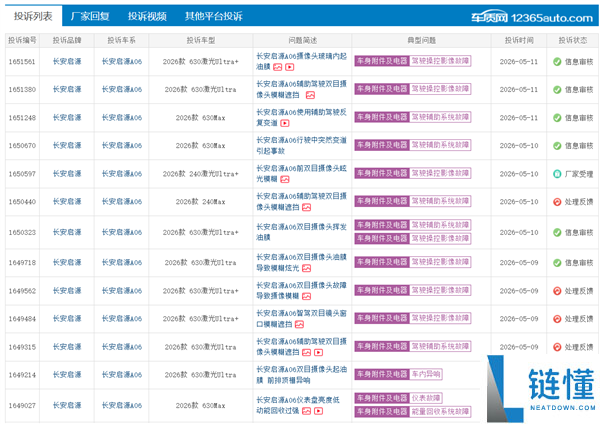This screenshot has height=424, width=600.
Task: Click green status icon for complaint 1650670
Action: (557, 146)
